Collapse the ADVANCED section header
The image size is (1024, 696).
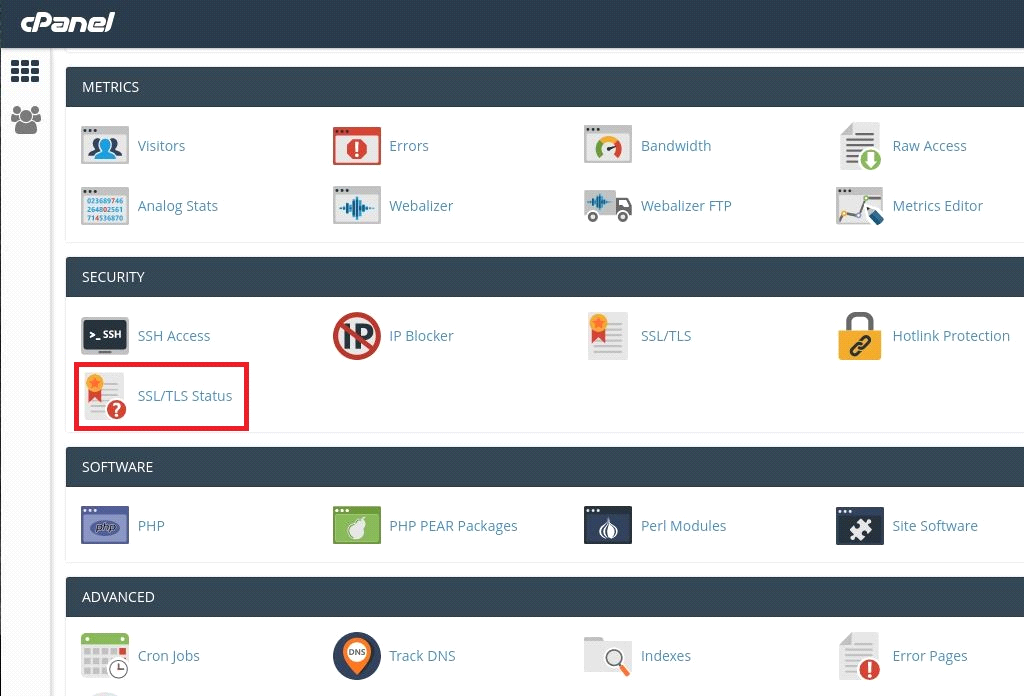coord(545,597)
